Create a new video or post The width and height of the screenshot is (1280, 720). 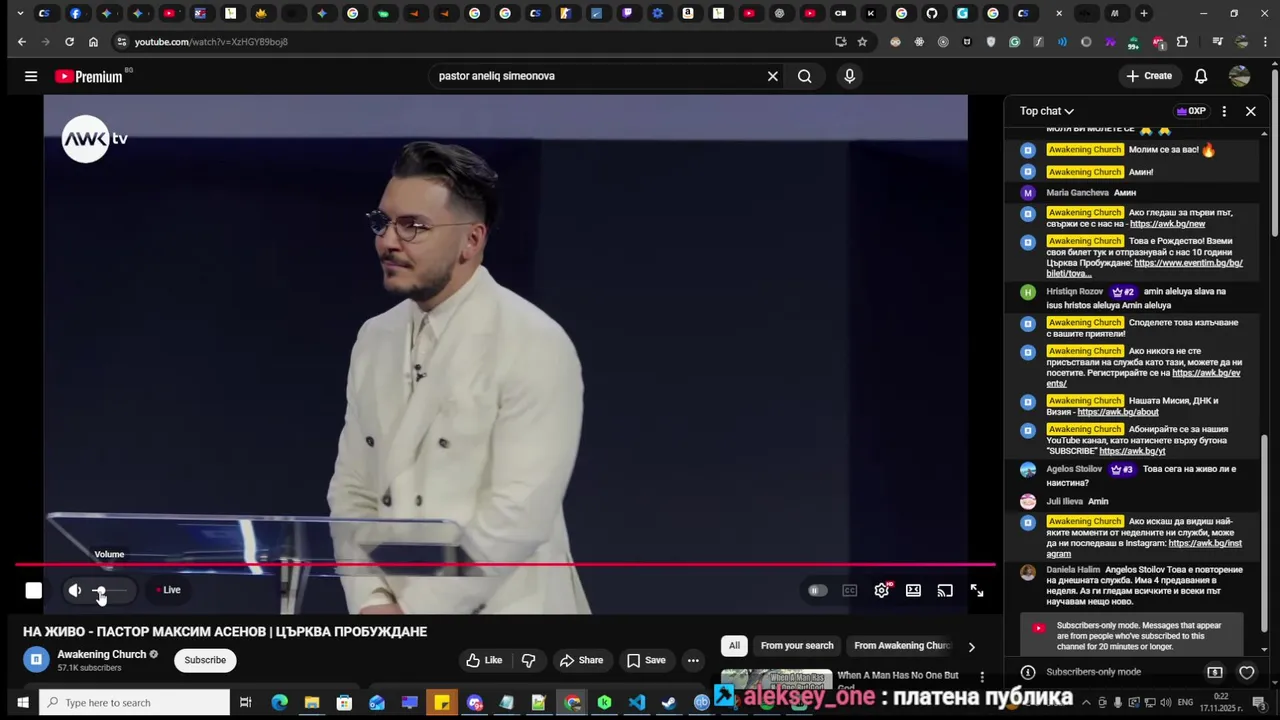click(x=1148, y=76)
